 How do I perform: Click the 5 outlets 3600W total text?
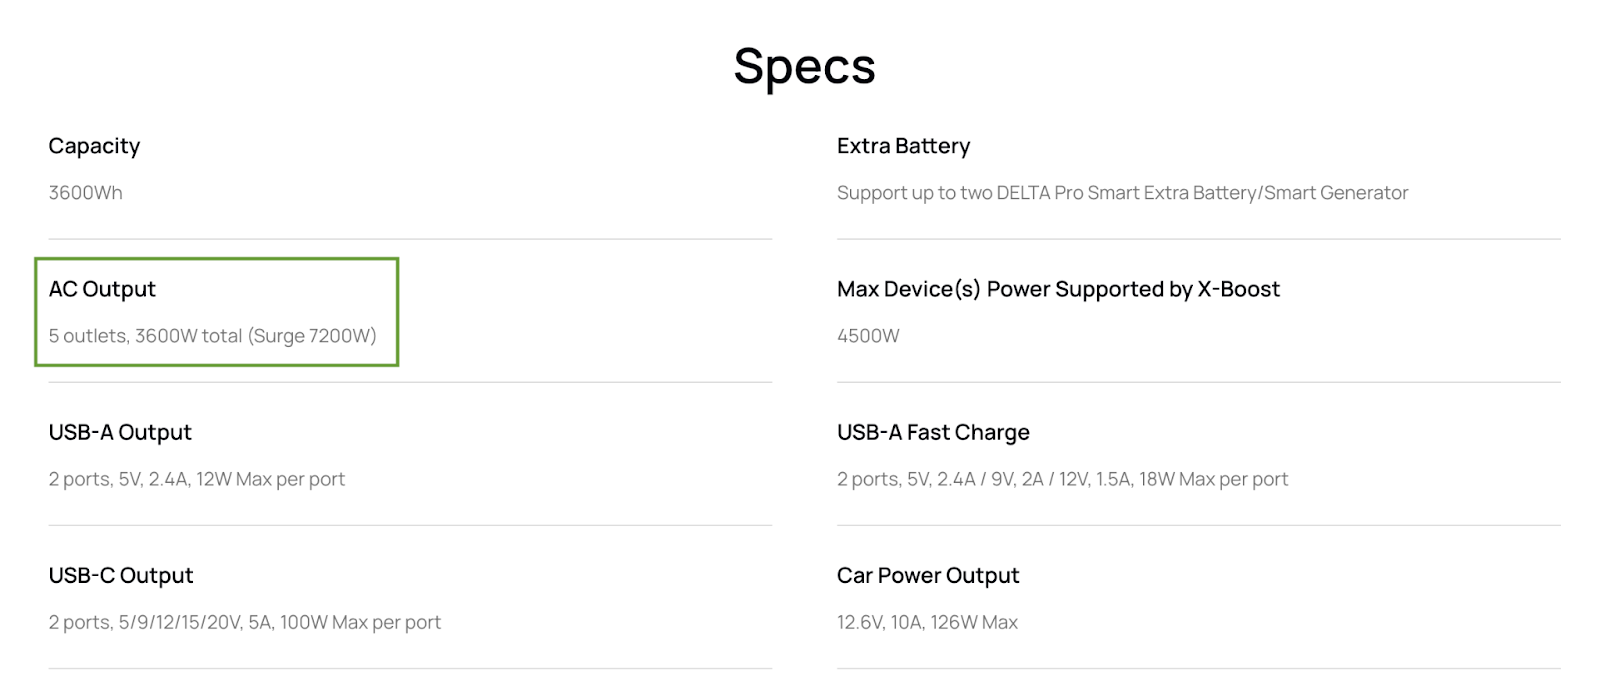coord(212,336)
